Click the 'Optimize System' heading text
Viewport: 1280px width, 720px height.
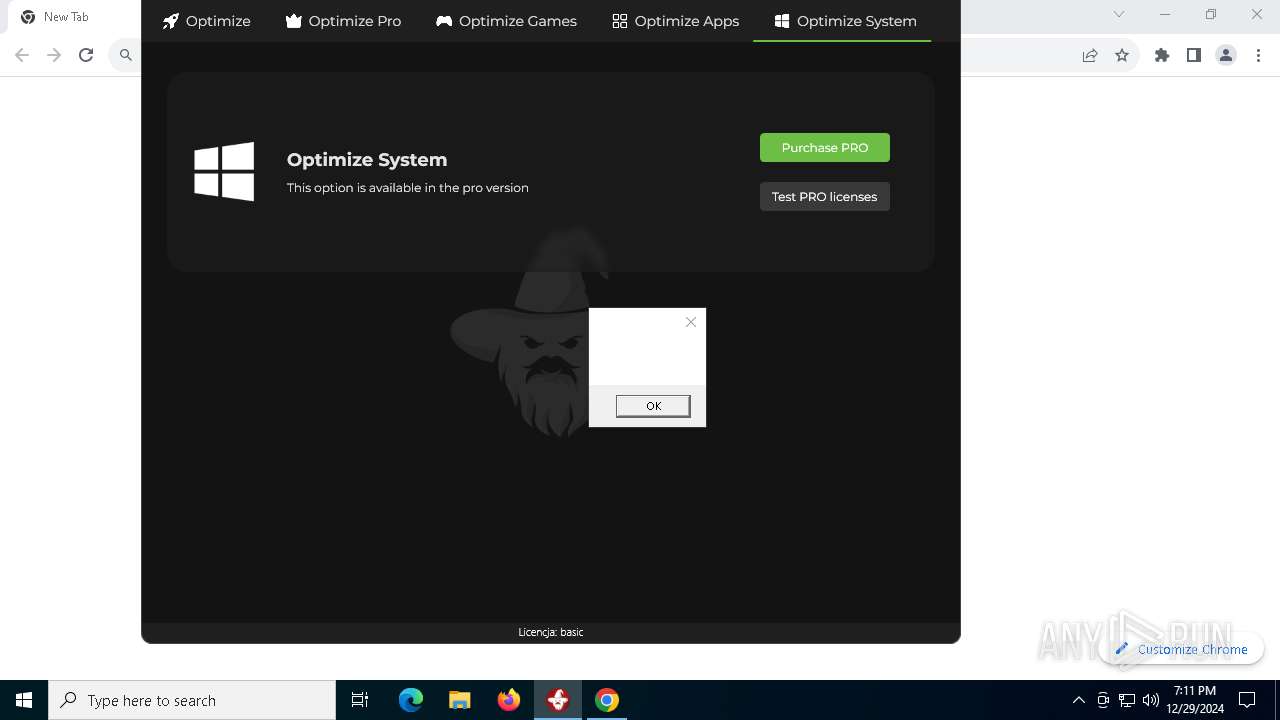pyautogui.click(x=367, y=160)
